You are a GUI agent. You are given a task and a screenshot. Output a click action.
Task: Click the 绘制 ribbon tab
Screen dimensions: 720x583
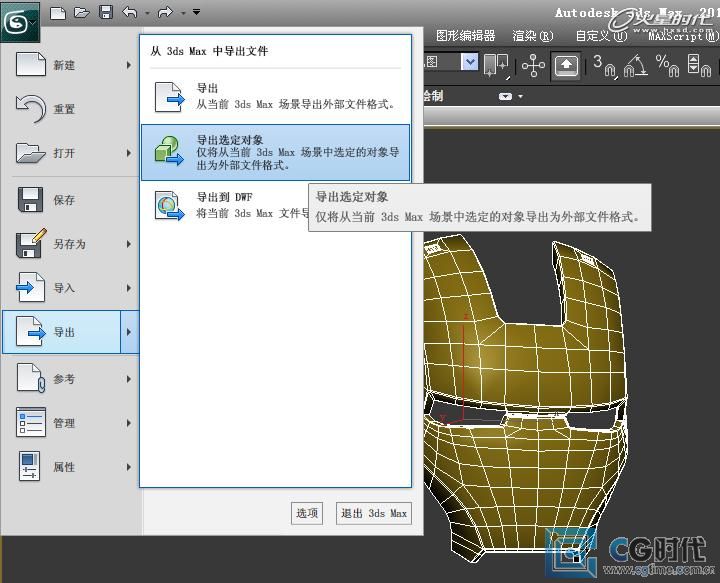[x=433, y=96]
